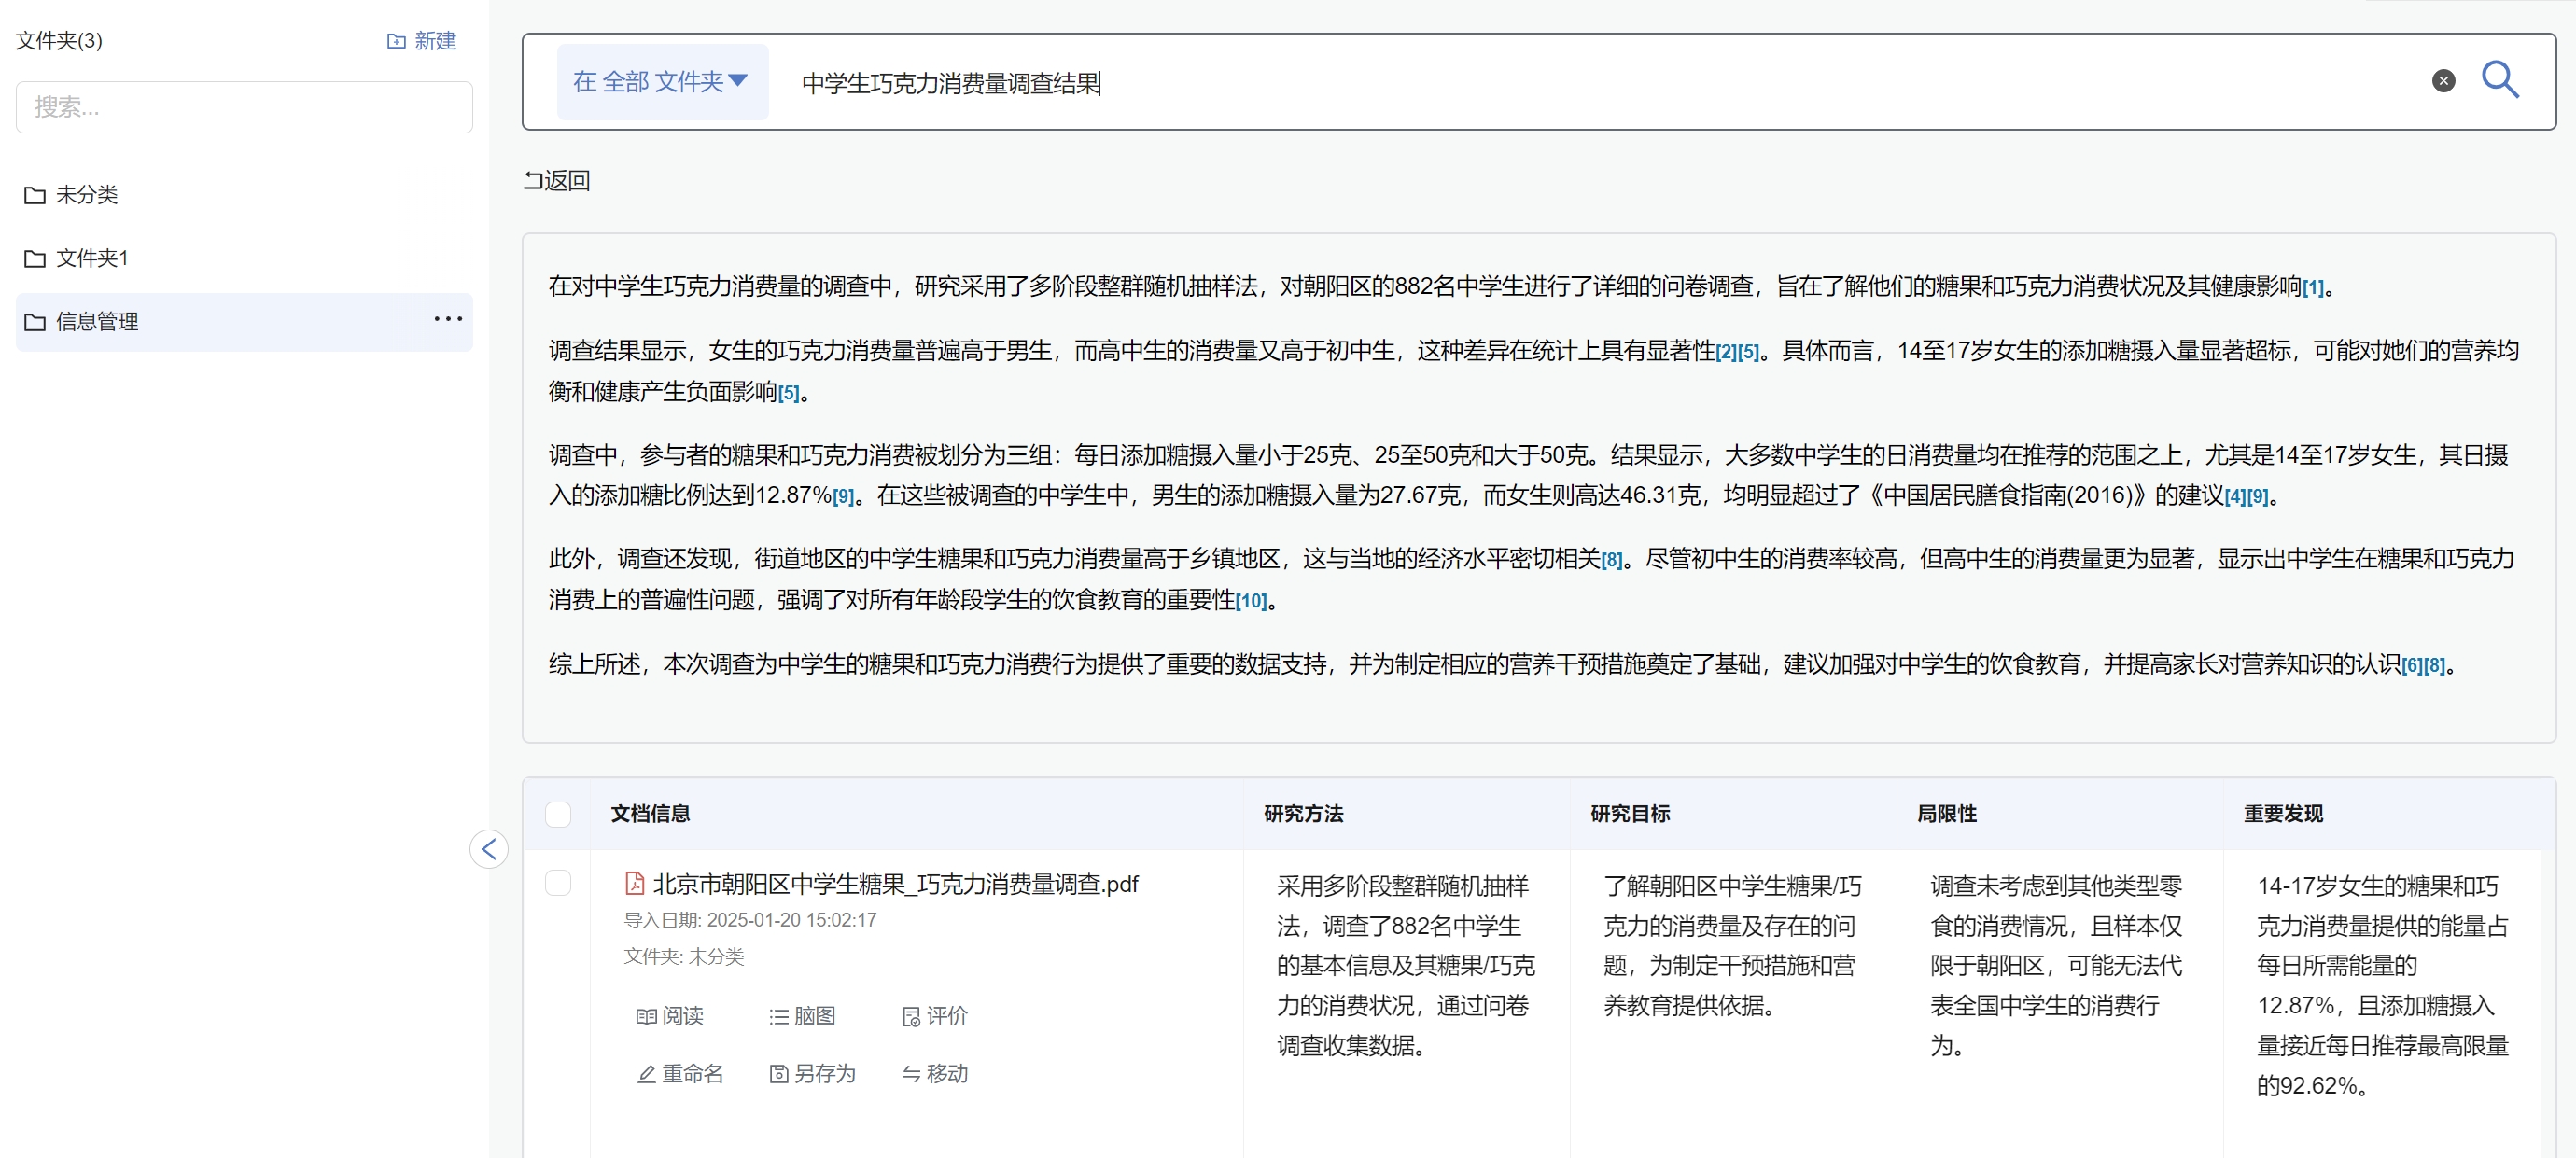The image size is (2576, 1158).
Task: Click the 局限性 column header
Action: tap(1947, 814)
